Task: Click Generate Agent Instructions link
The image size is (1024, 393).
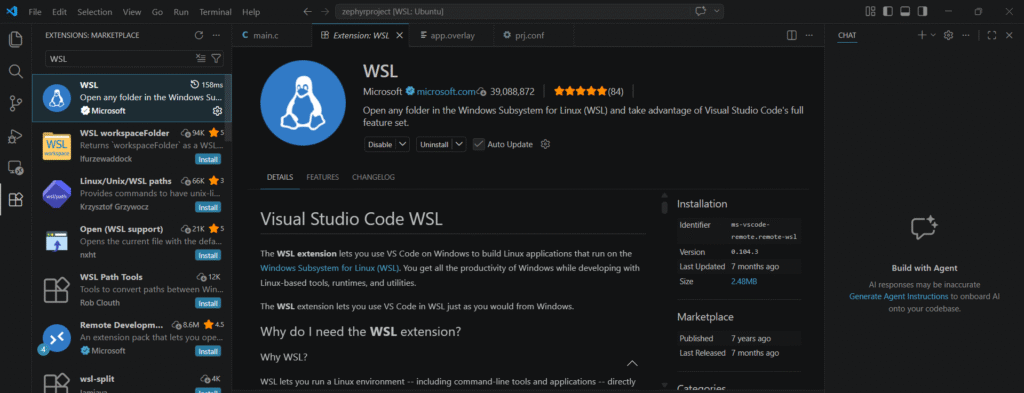Action: click(x=899, y=296)
